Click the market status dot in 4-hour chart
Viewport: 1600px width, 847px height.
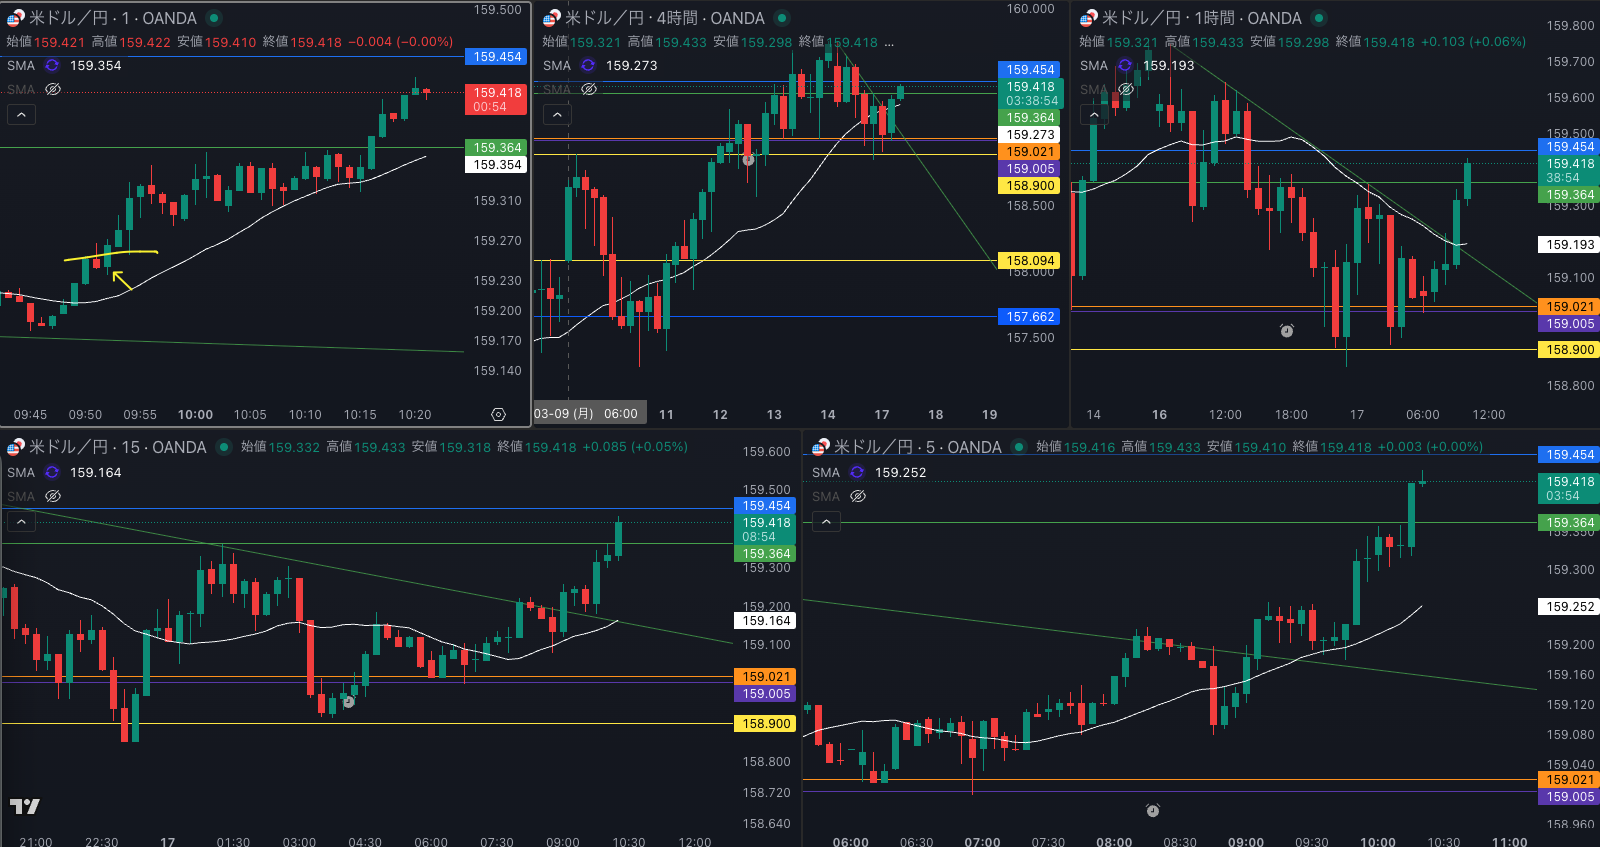[x=782, y=18]
